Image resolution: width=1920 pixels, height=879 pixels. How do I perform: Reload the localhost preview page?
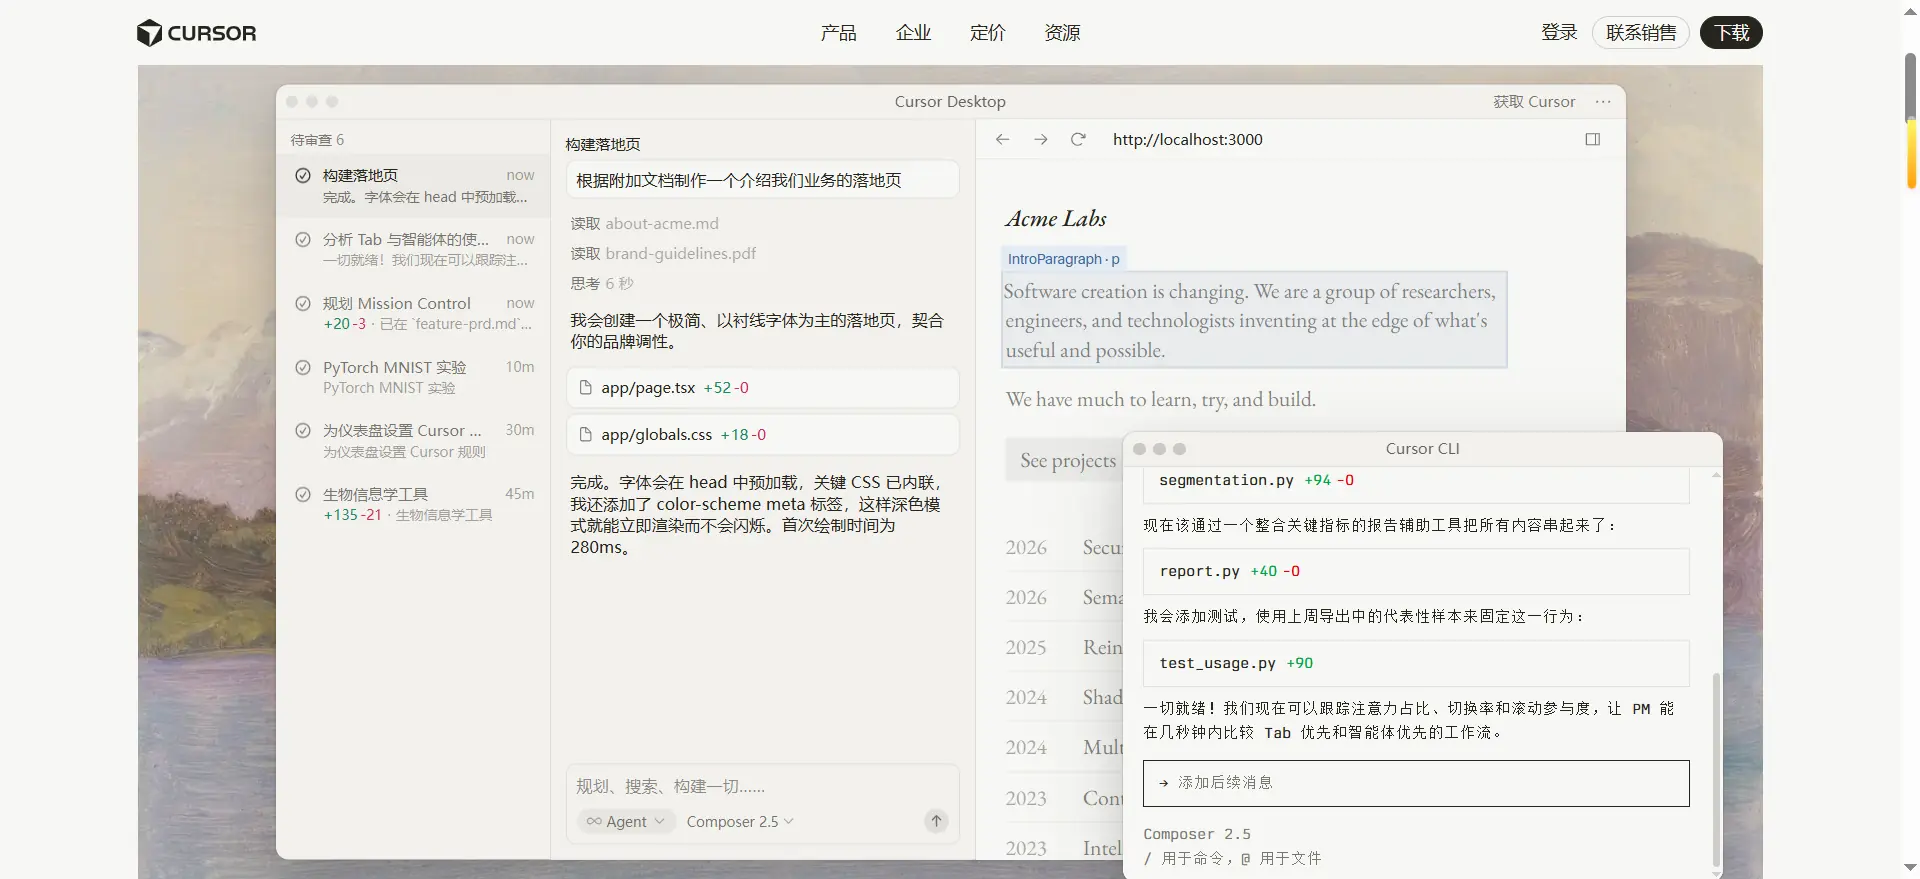[x=1078, y=139]
